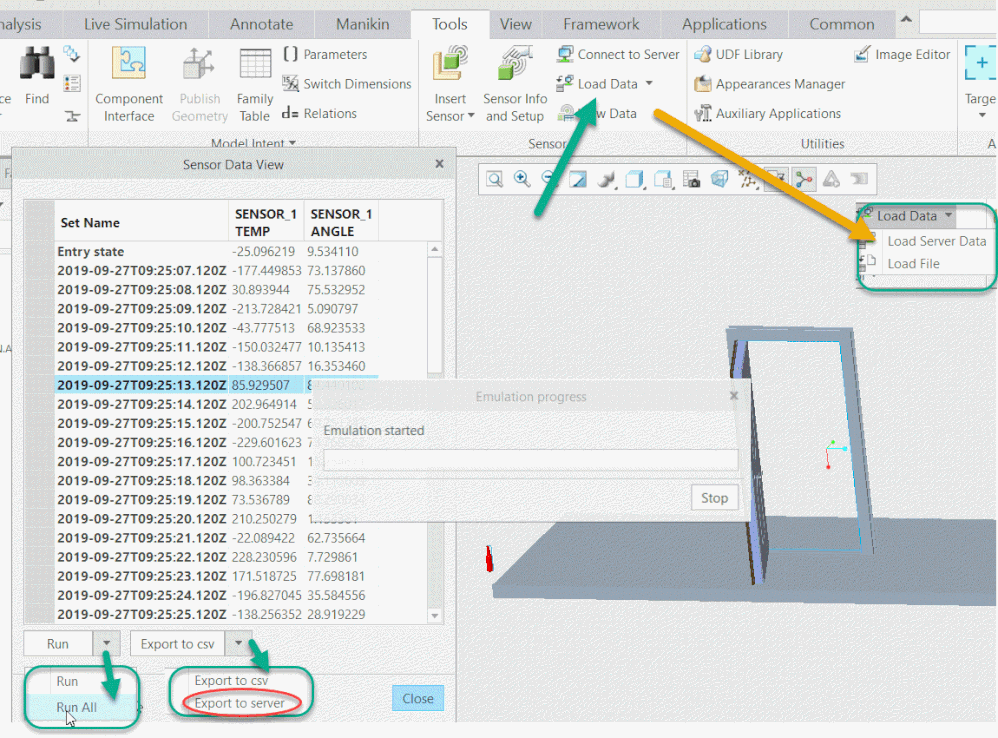The image size is (998, 738).
Task: Click the Target icon in the ribbon
Action: click(980, 64)
